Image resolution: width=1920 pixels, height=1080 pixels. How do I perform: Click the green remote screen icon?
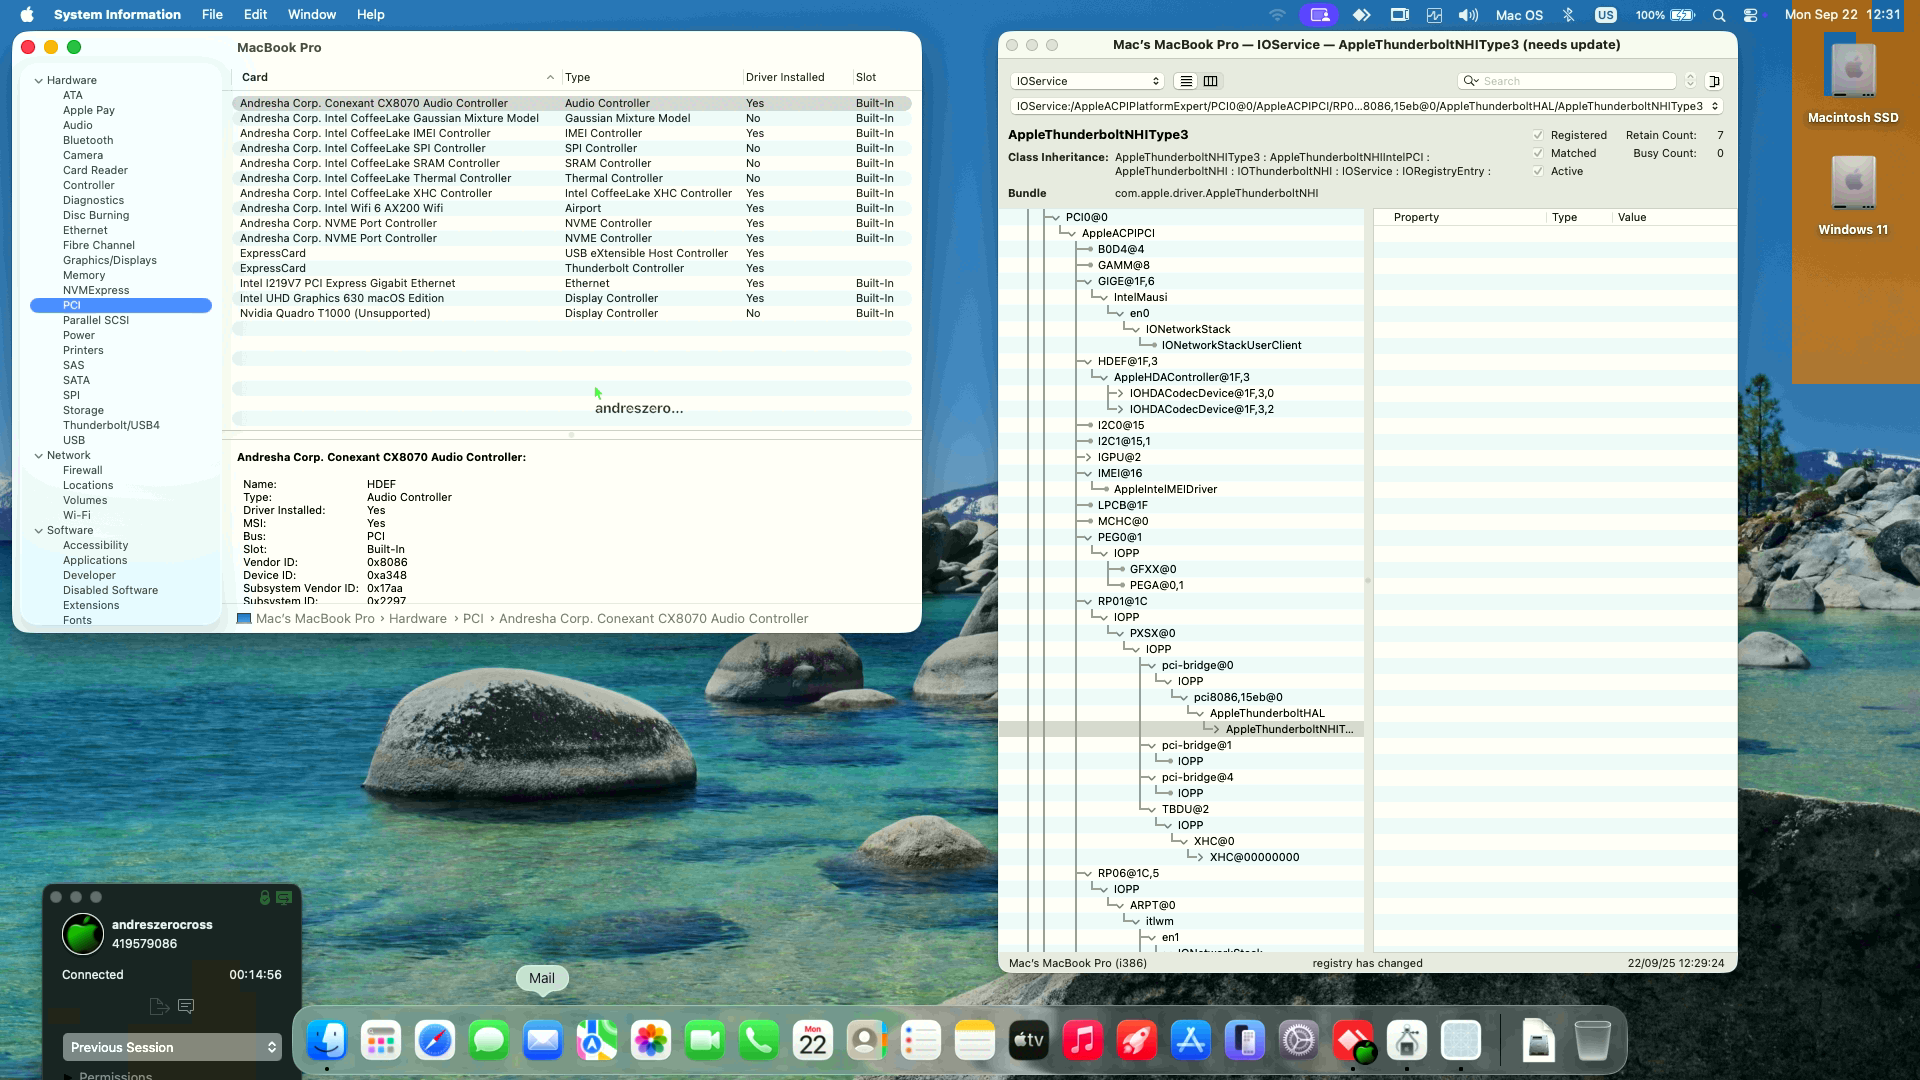pyautogui.click(x=284, y=898)
